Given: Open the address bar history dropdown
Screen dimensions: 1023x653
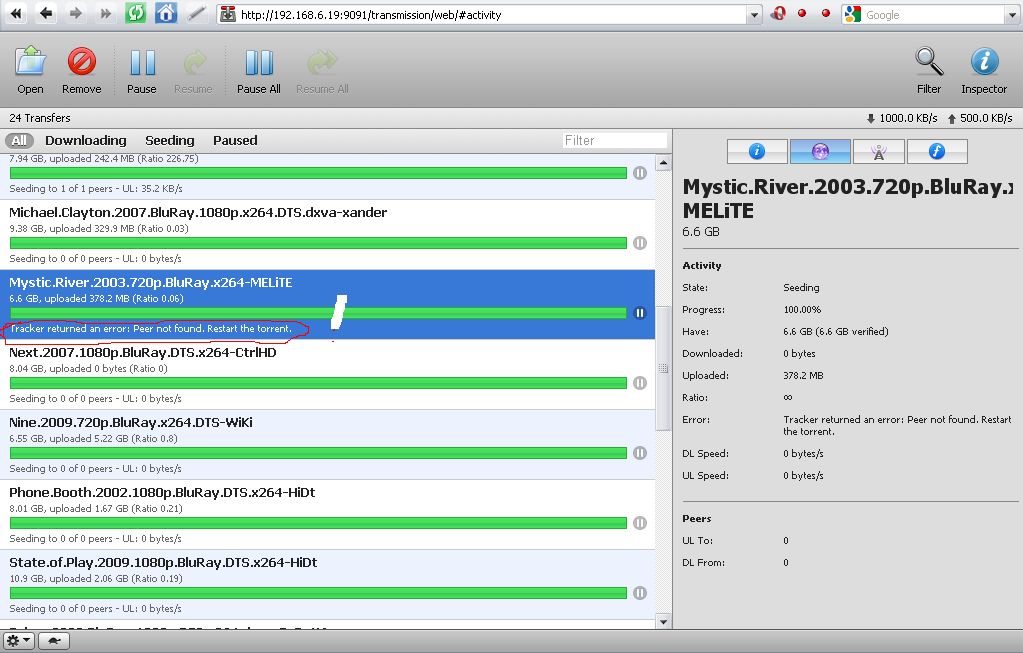Looking at the screenshot, I should click(x=754, y=14).
